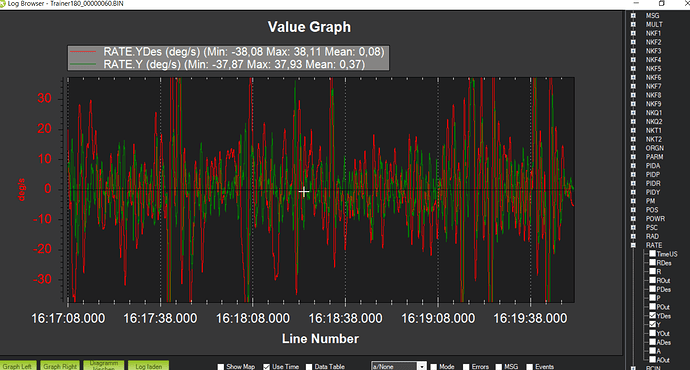Collapse the RATE tree node
The image size is (690, 370).
[x=633, y=245]
